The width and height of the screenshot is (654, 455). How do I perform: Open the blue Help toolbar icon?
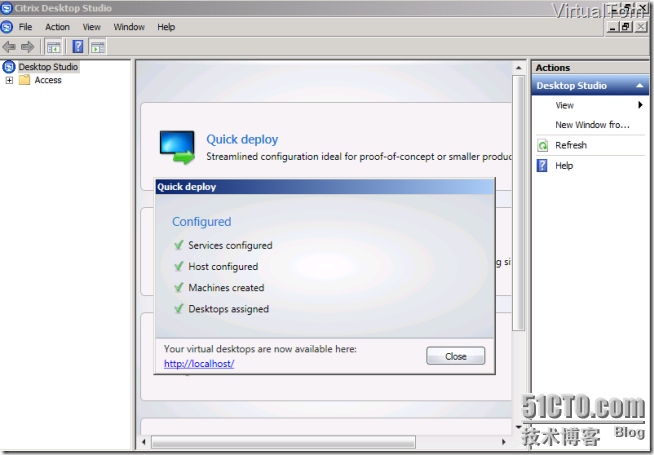point(78,46)
